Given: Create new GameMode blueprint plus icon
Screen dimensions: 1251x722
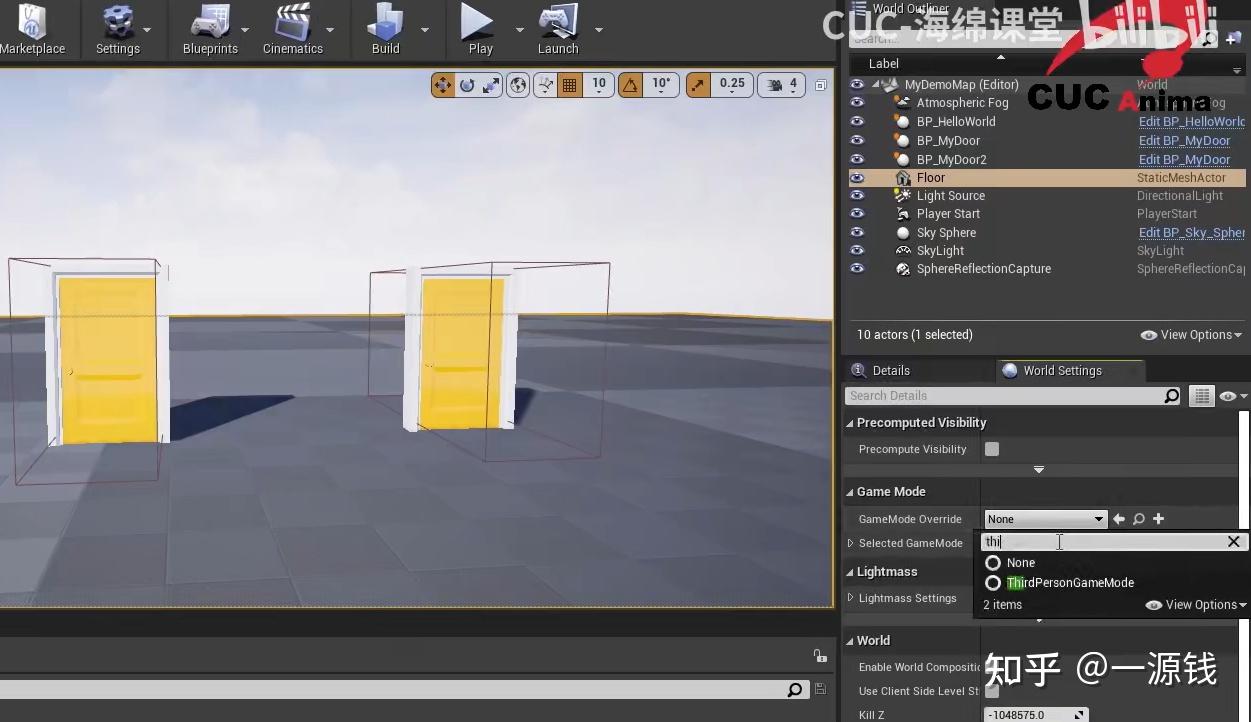Looking at the screenshot, I should [x=1159, y=519].
